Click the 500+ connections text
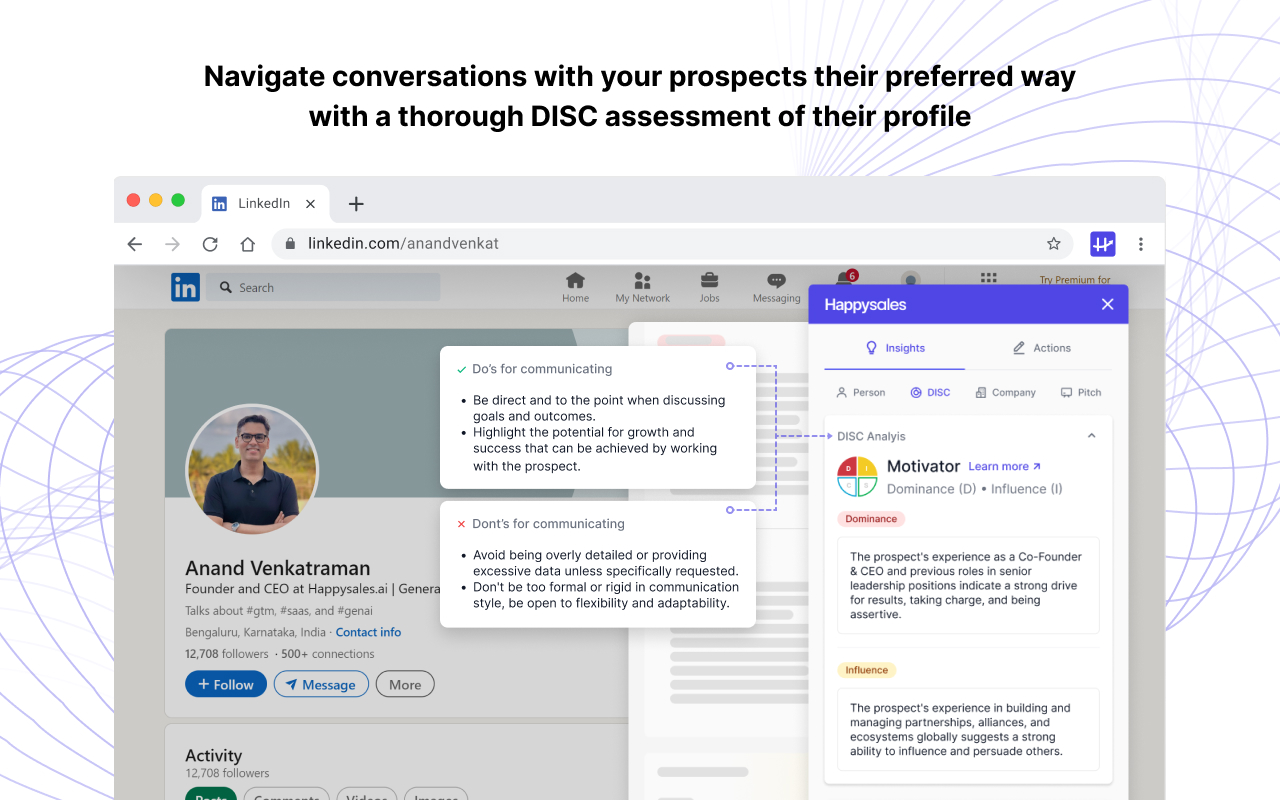The height and width of the screenshot is (800, 1280). 327,654
